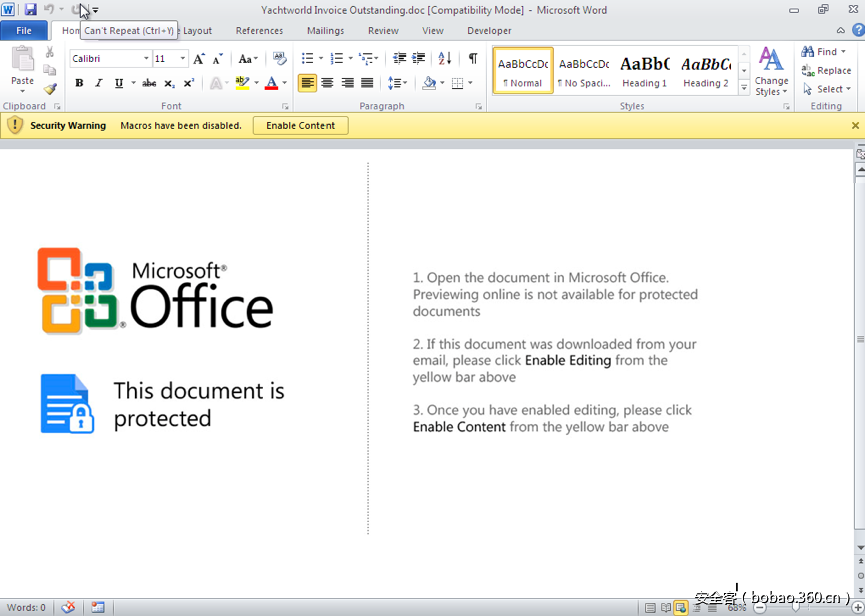Image resolution: width=865 pixels, height=616 pixels.
Task: Apply the Heading 1 style
Action: [x=645, y=71]
